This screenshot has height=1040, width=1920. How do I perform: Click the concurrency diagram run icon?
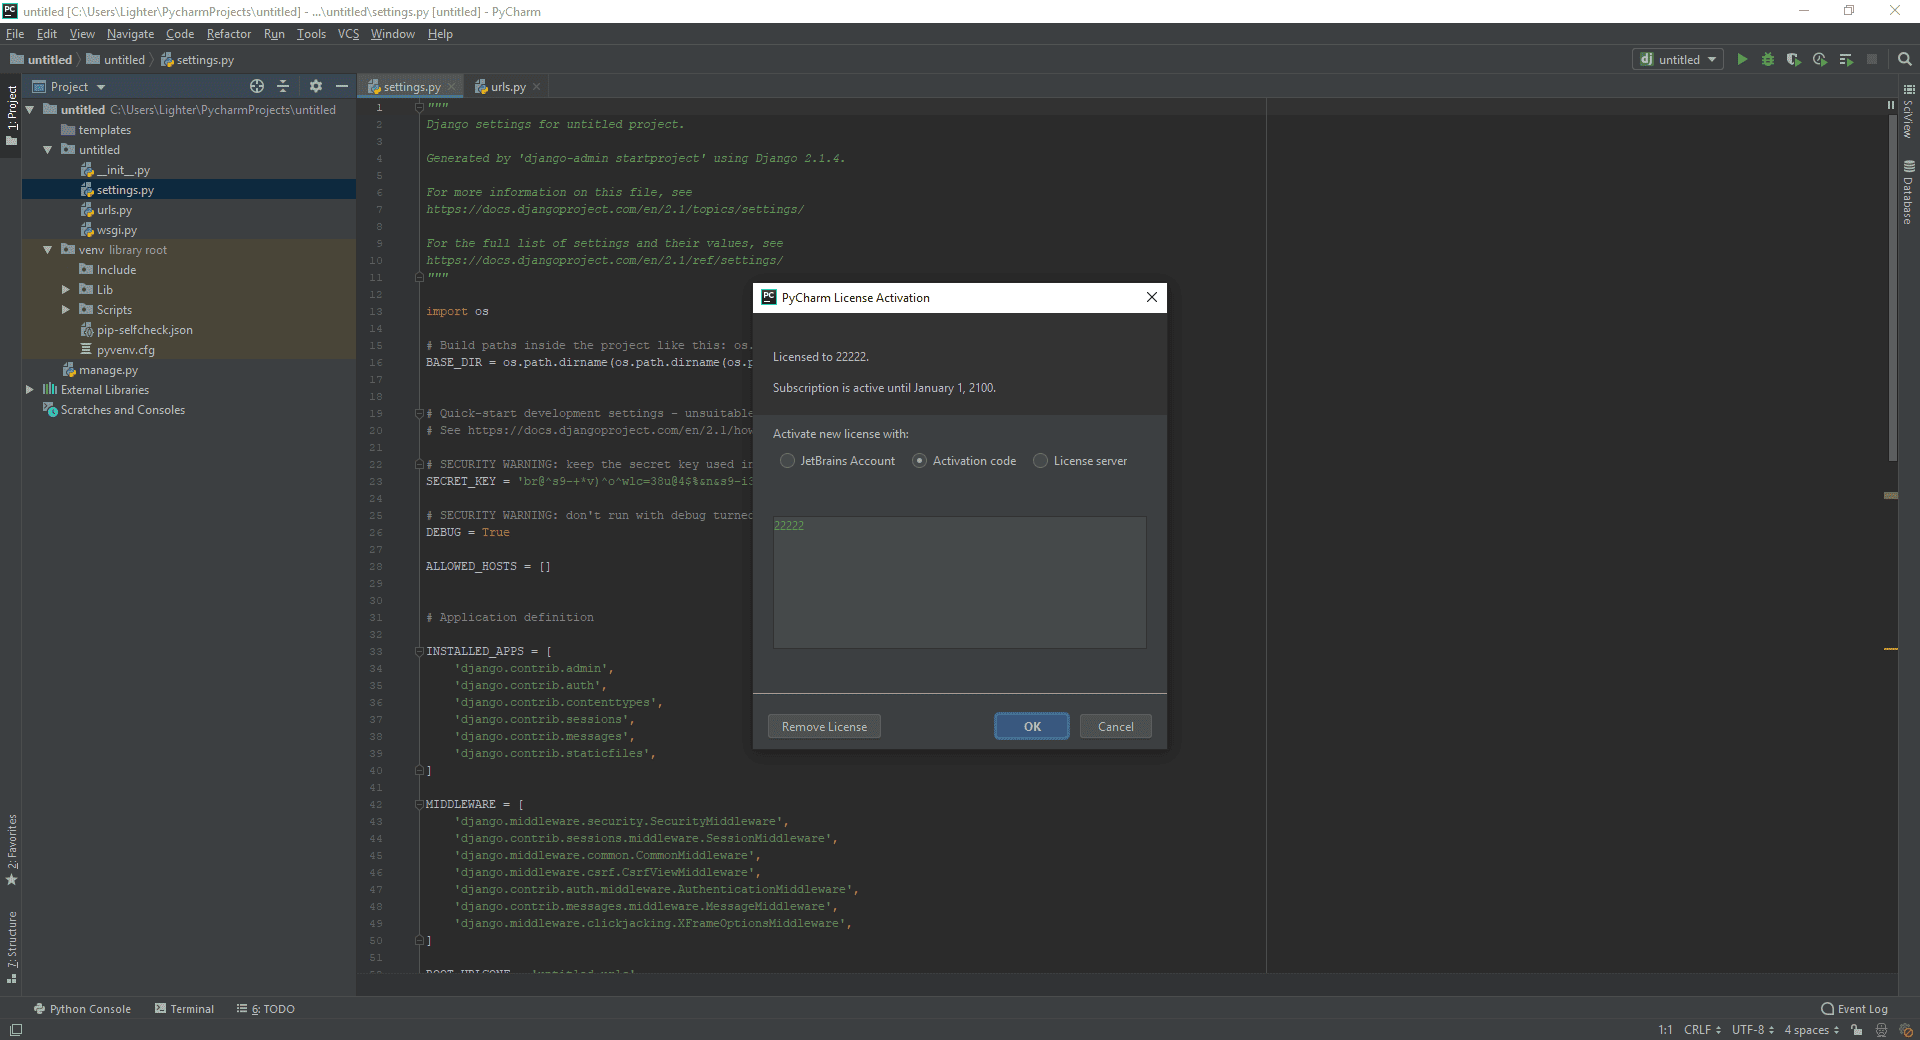pos(1846,60)
